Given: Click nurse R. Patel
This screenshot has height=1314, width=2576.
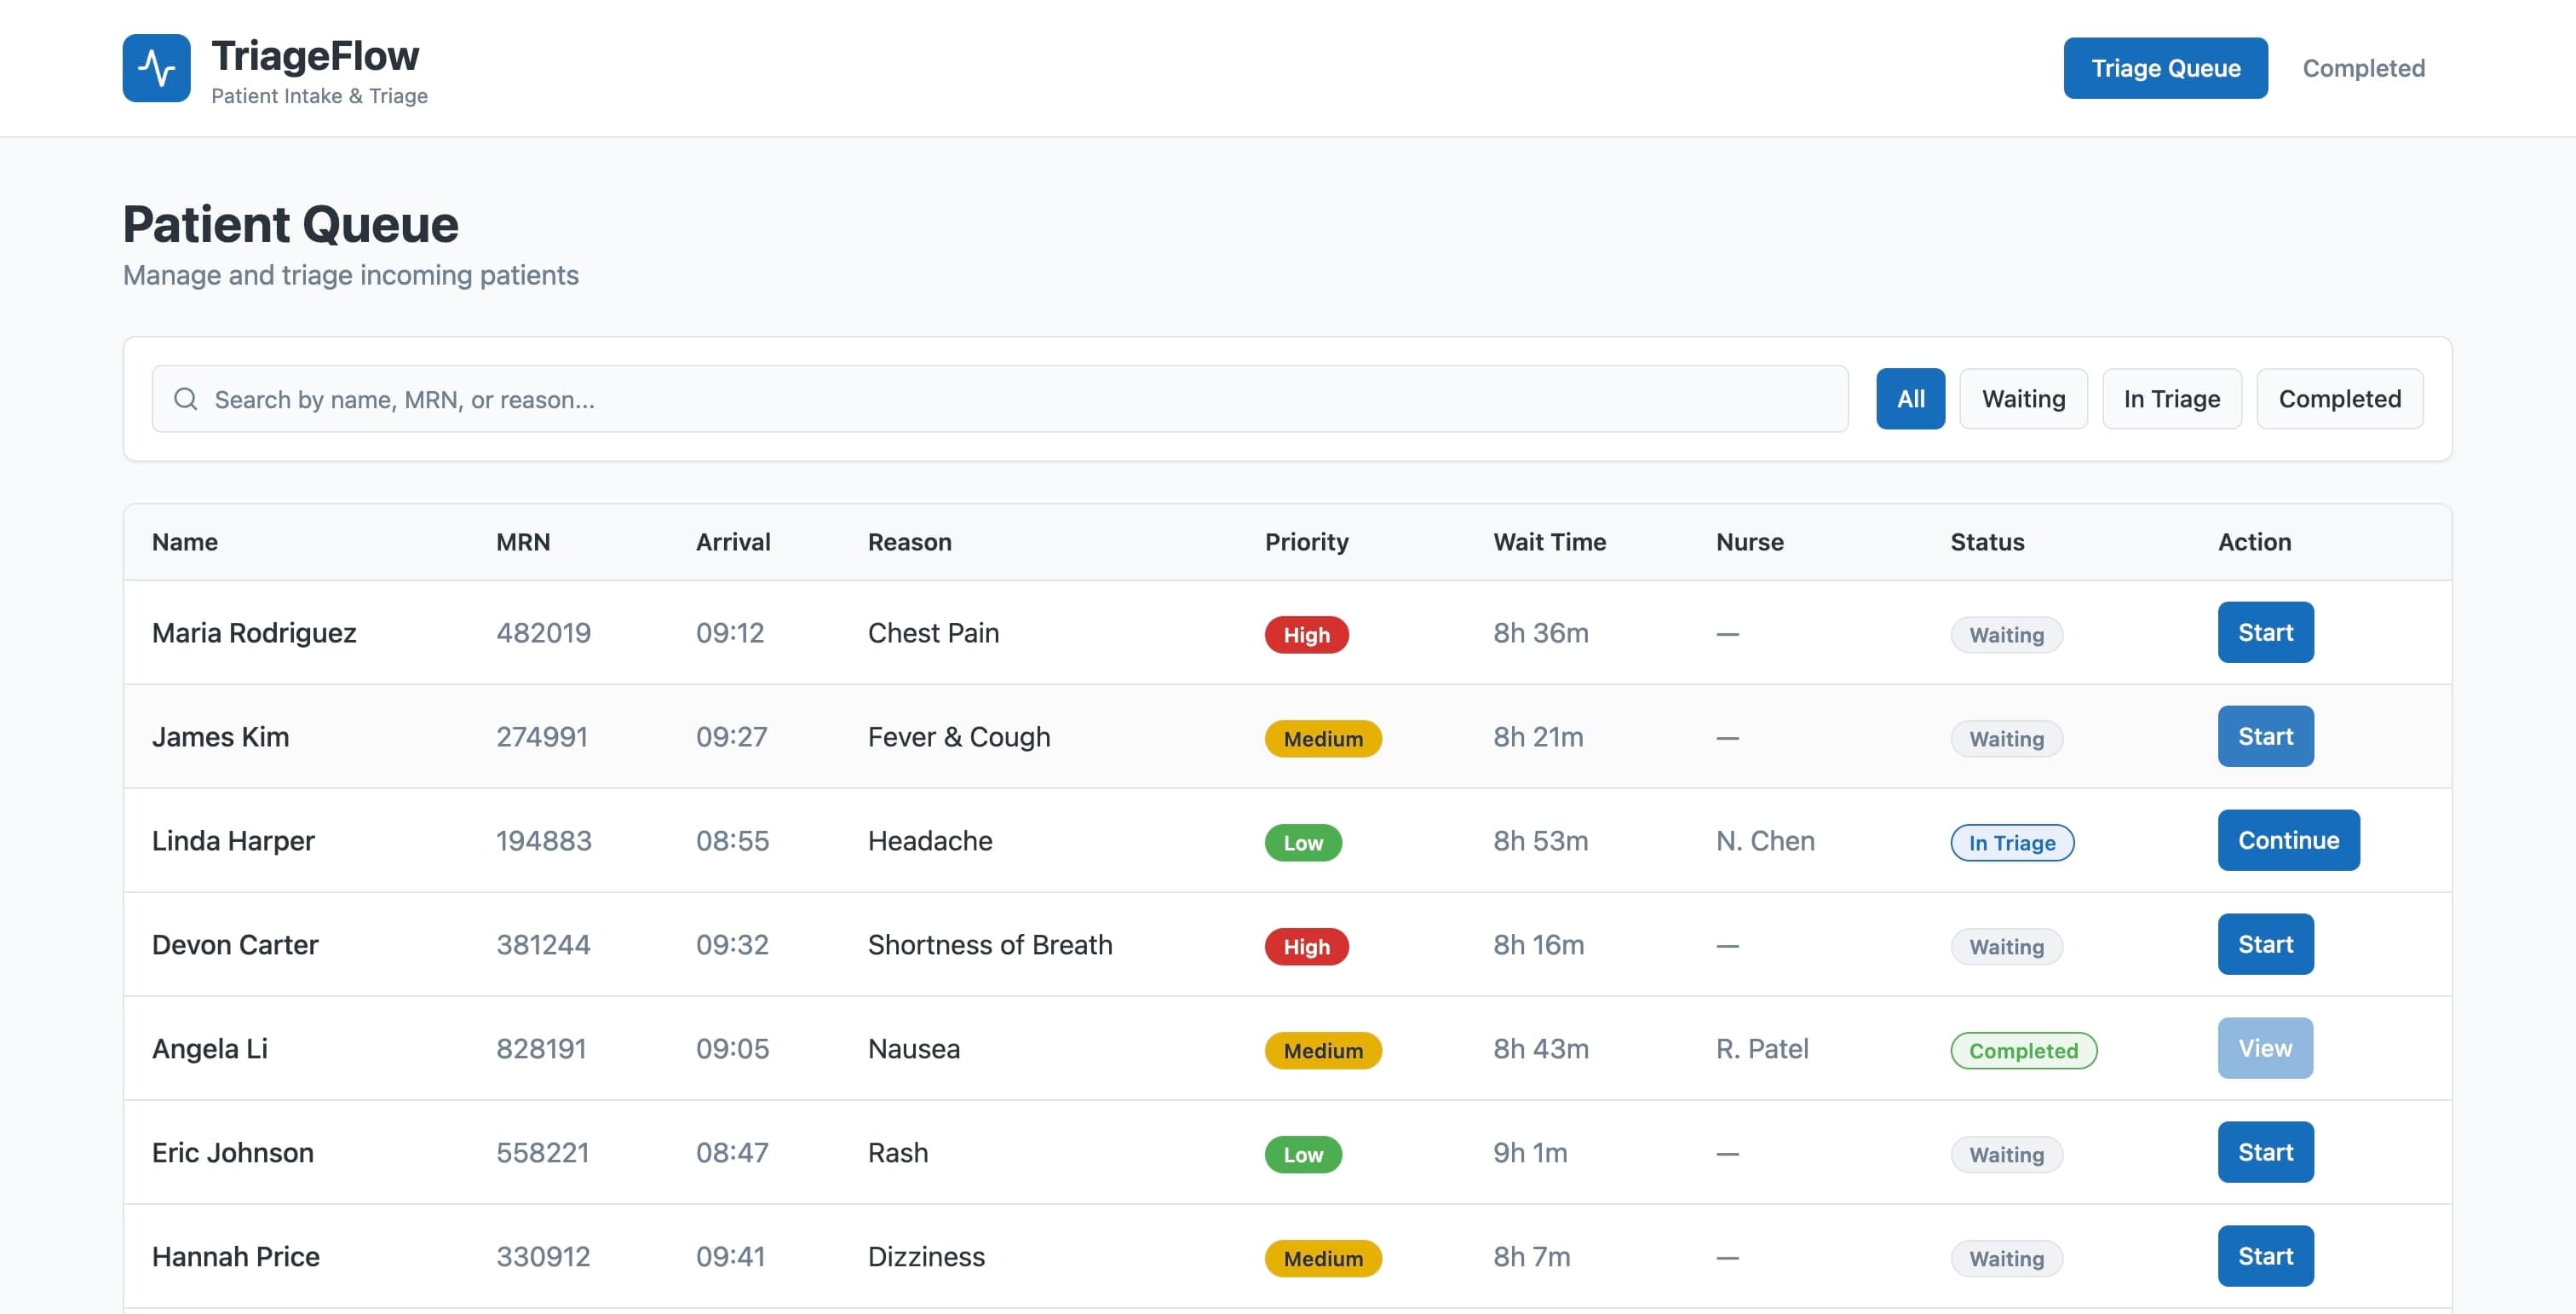Looking at the screenshot, I should pos(1762,1048).
